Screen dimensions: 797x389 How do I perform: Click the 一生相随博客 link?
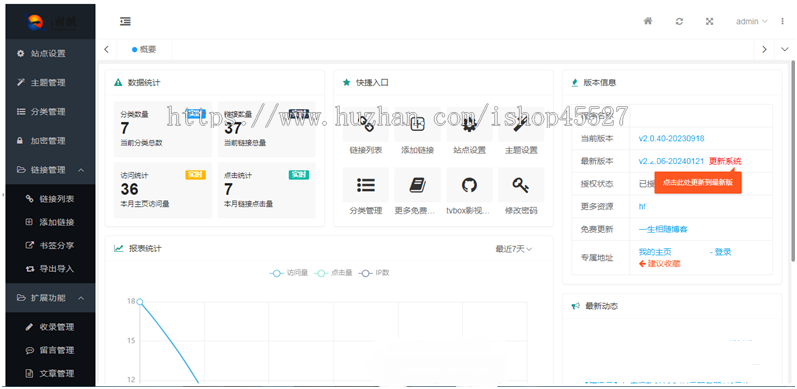(x=663, y=229)
